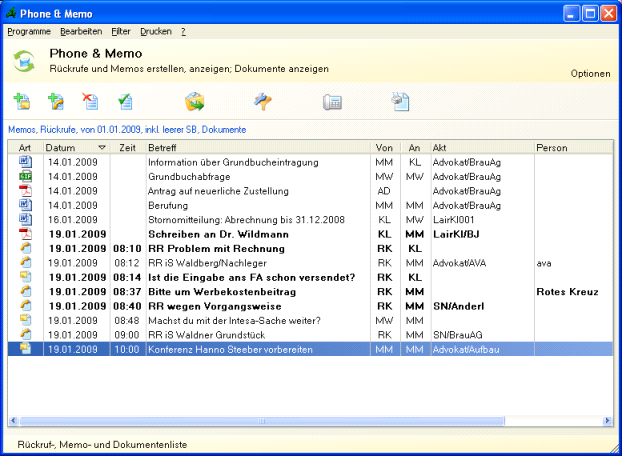This screenshot has height=456, width=622.
Task: Click the Optionen link
Action: pyautogui.click(x=590, y=74)
